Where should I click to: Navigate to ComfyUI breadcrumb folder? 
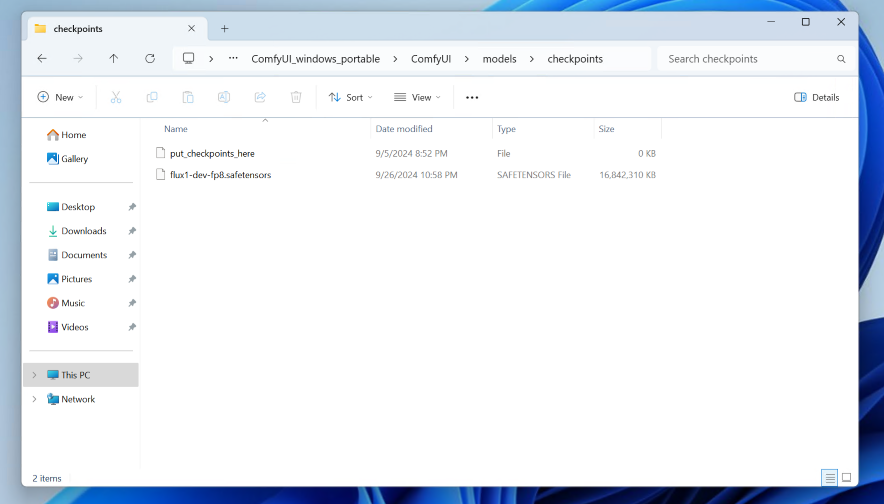coord(431,59)
